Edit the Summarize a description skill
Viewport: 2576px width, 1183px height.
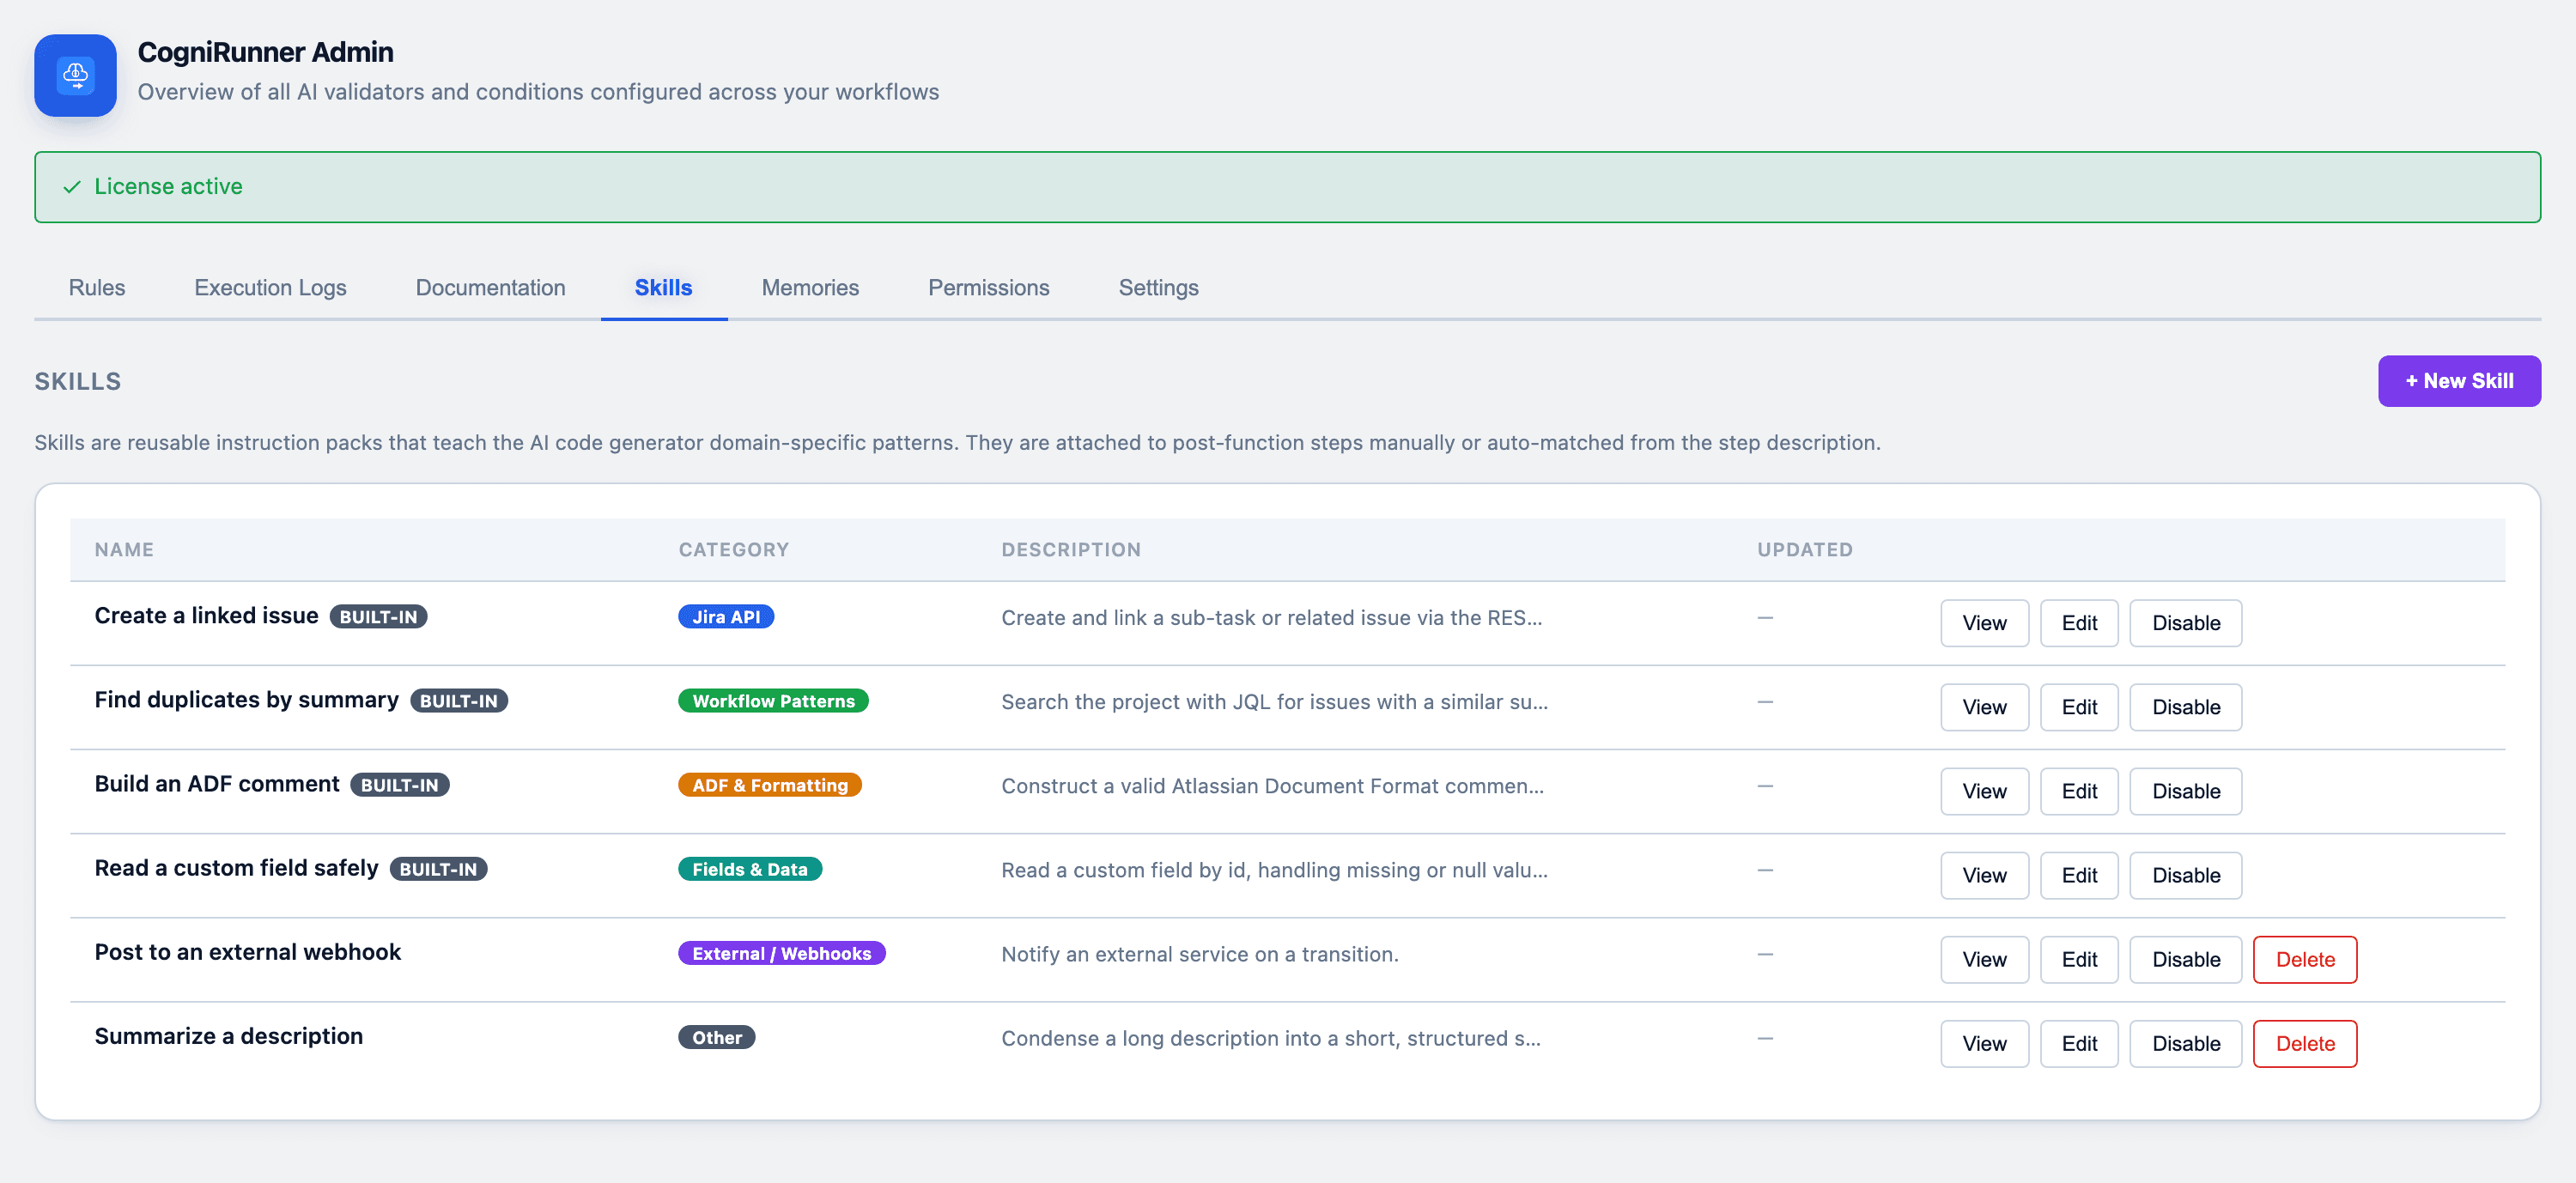(2079, 1043)
